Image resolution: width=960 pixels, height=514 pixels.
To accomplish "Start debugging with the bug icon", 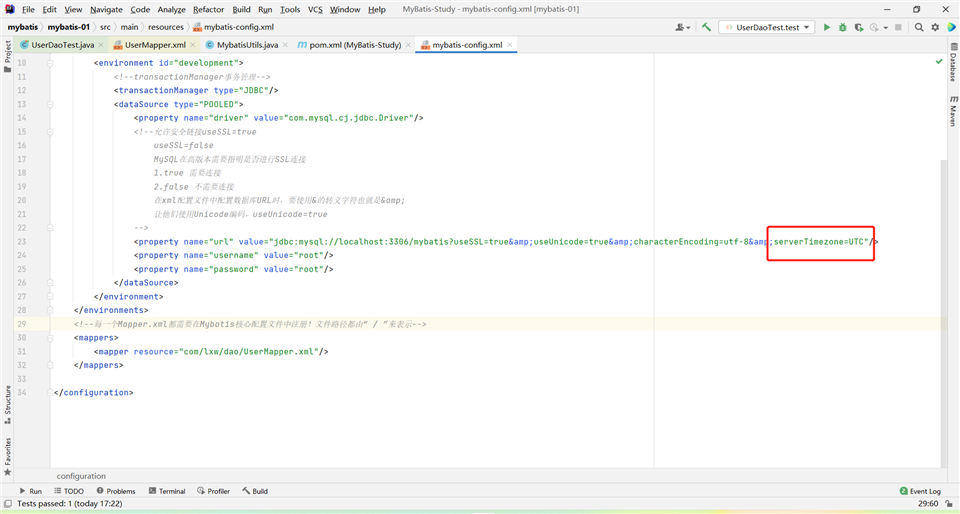I will tap(842, 27).
